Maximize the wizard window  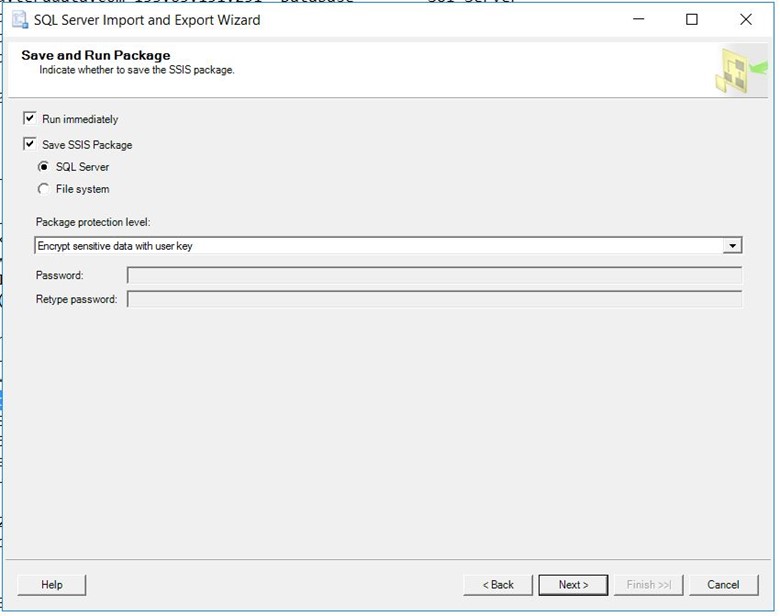click(x=691, y=19)
